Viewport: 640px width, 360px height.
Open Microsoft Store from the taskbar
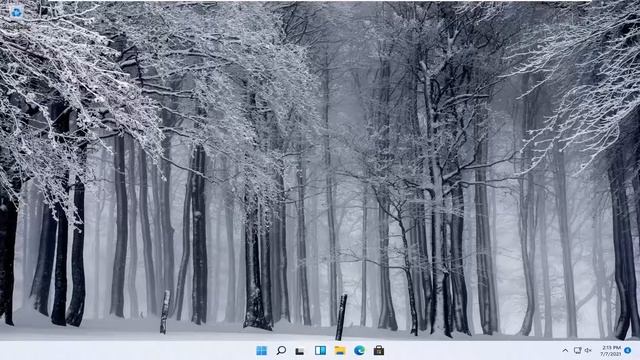tap(379, 350)
